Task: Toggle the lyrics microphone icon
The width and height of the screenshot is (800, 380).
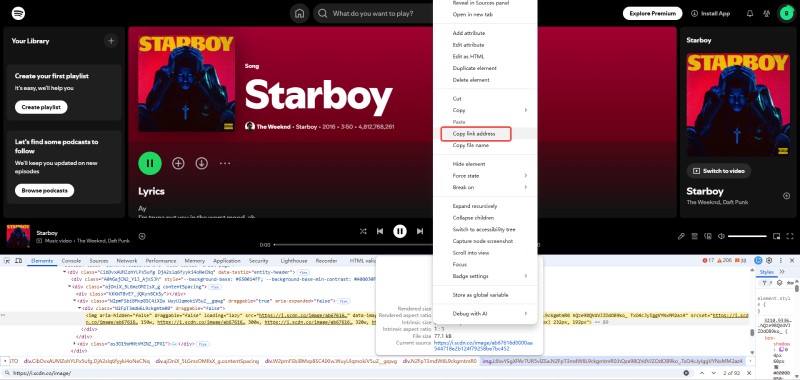Action: point(681,236)
